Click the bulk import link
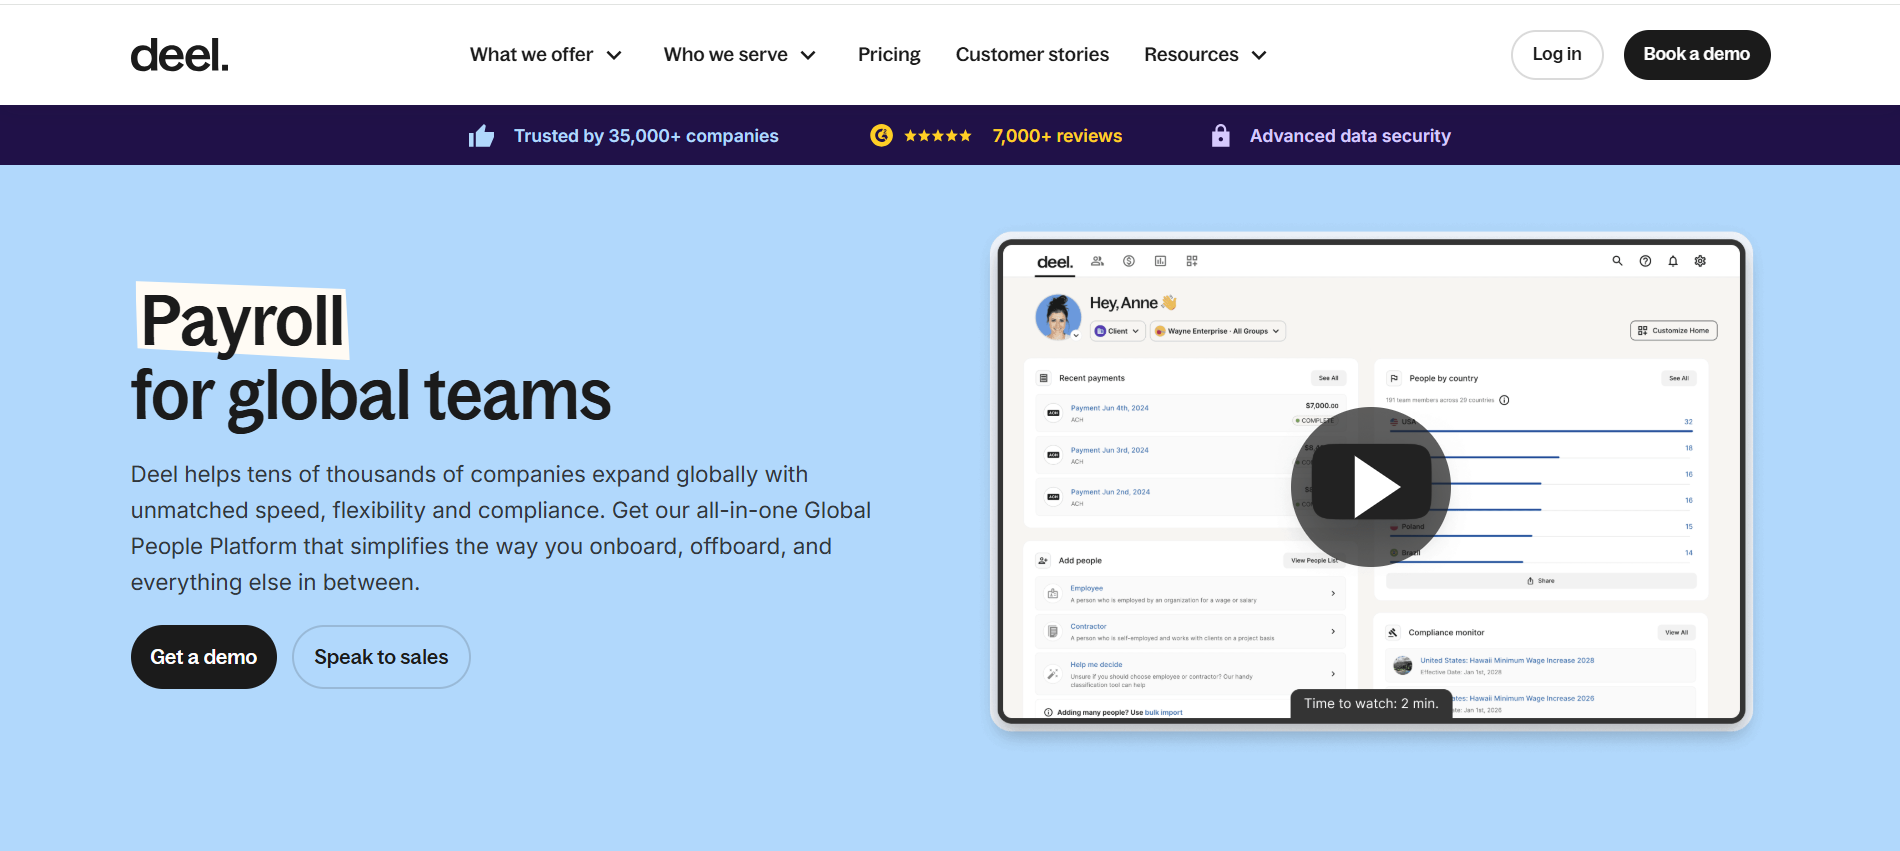The height and width of the screenshot is (851, 1900). click(1163, 713)
